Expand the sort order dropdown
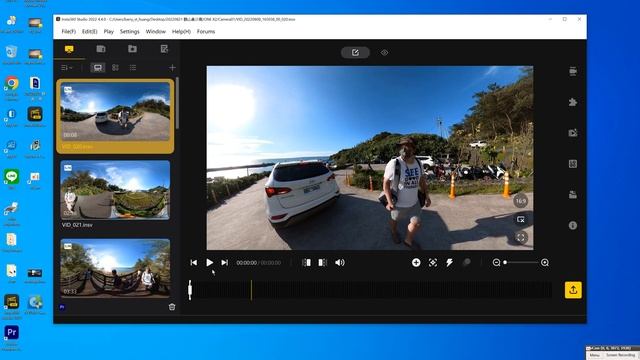The image size is (640, 360). tap(67, 68)
